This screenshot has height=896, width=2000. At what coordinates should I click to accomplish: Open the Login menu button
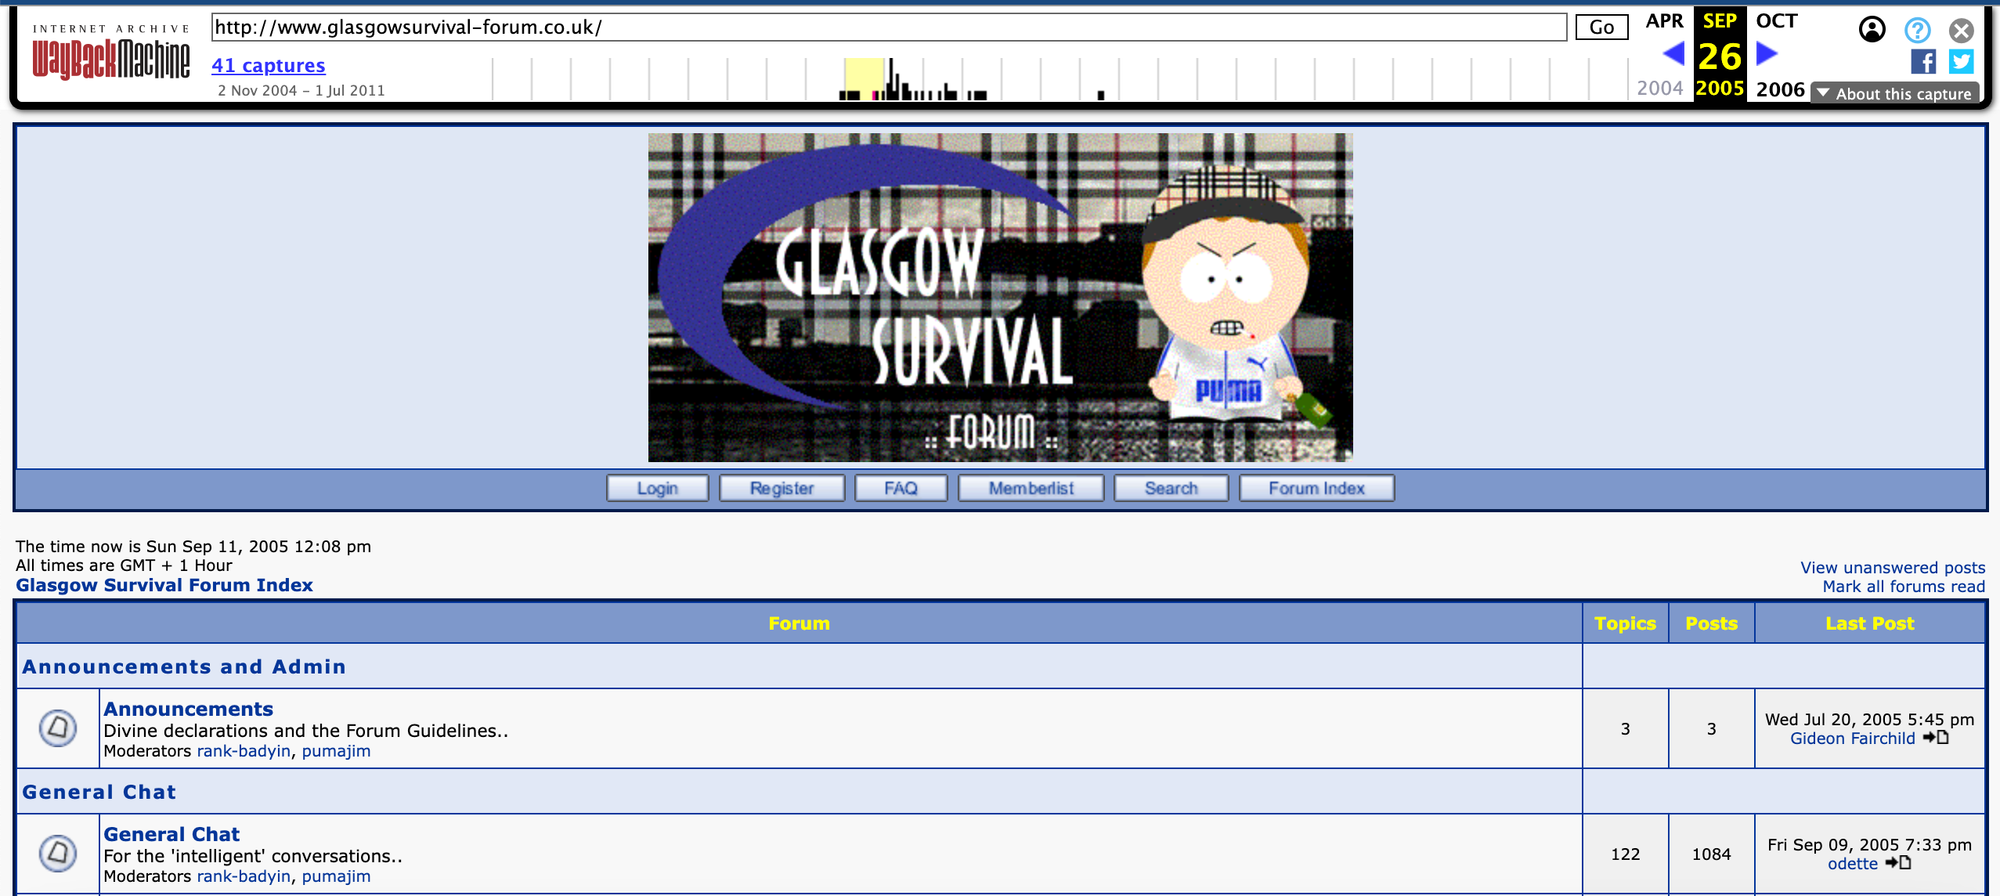pos(657,488)
